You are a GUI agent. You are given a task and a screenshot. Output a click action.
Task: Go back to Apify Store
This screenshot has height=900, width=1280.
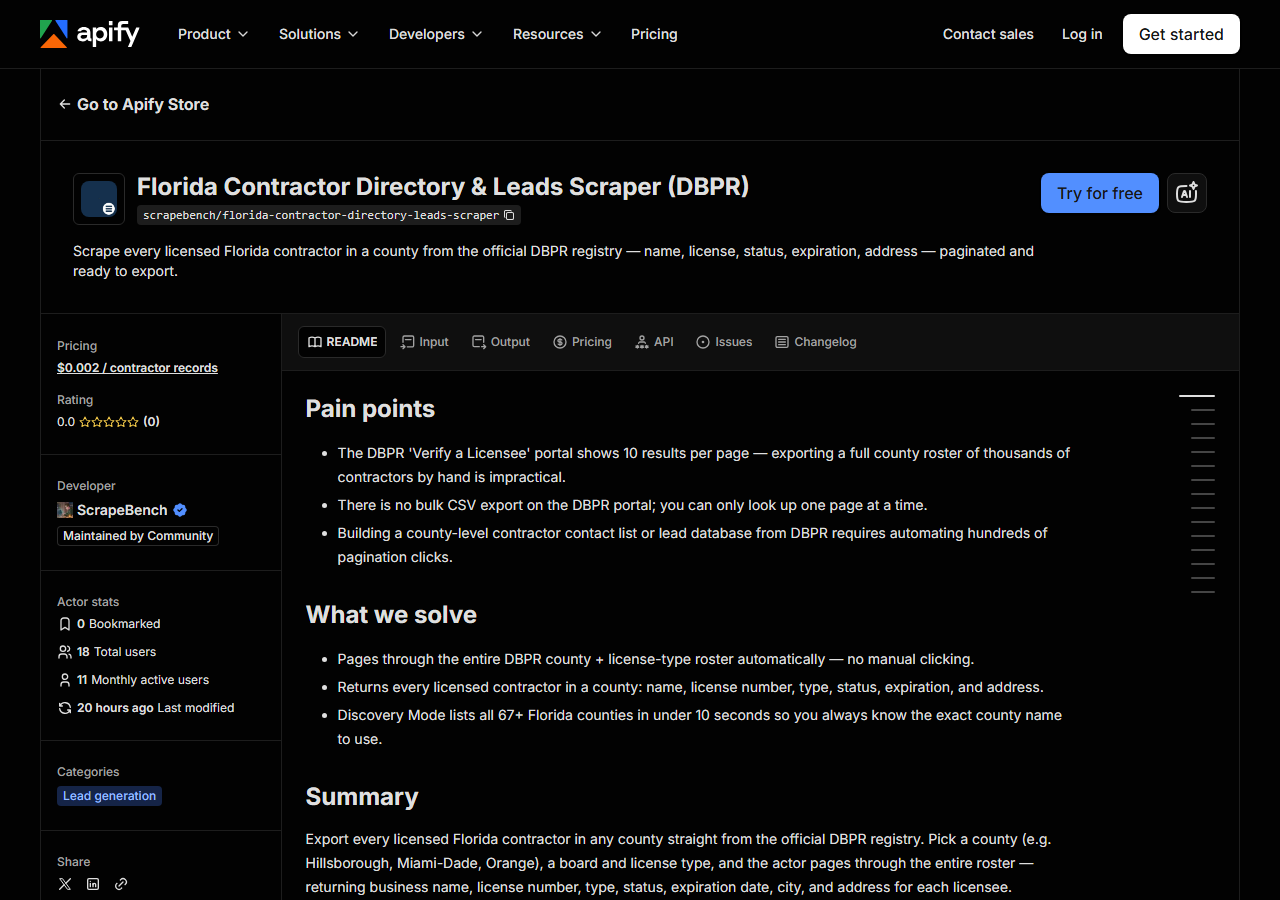coord(134,104)
